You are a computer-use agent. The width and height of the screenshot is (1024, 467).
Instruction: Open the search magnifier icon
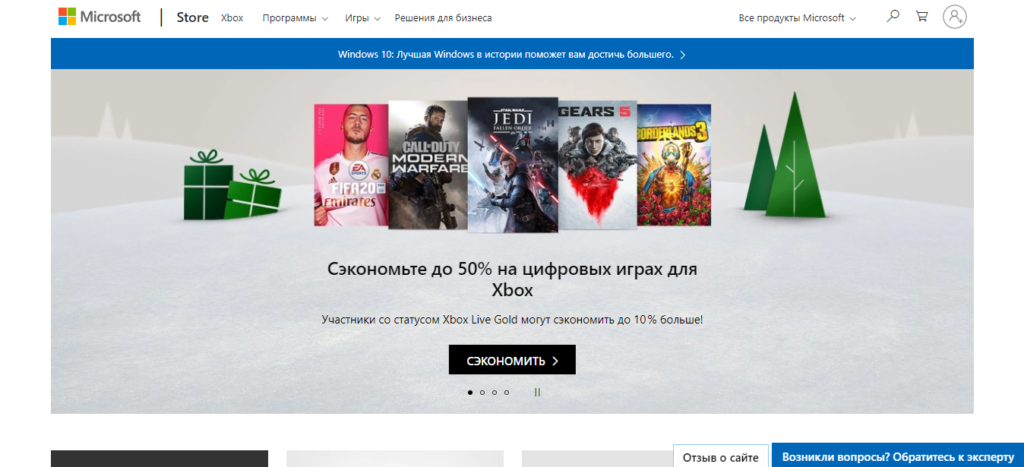click(893, 17)
